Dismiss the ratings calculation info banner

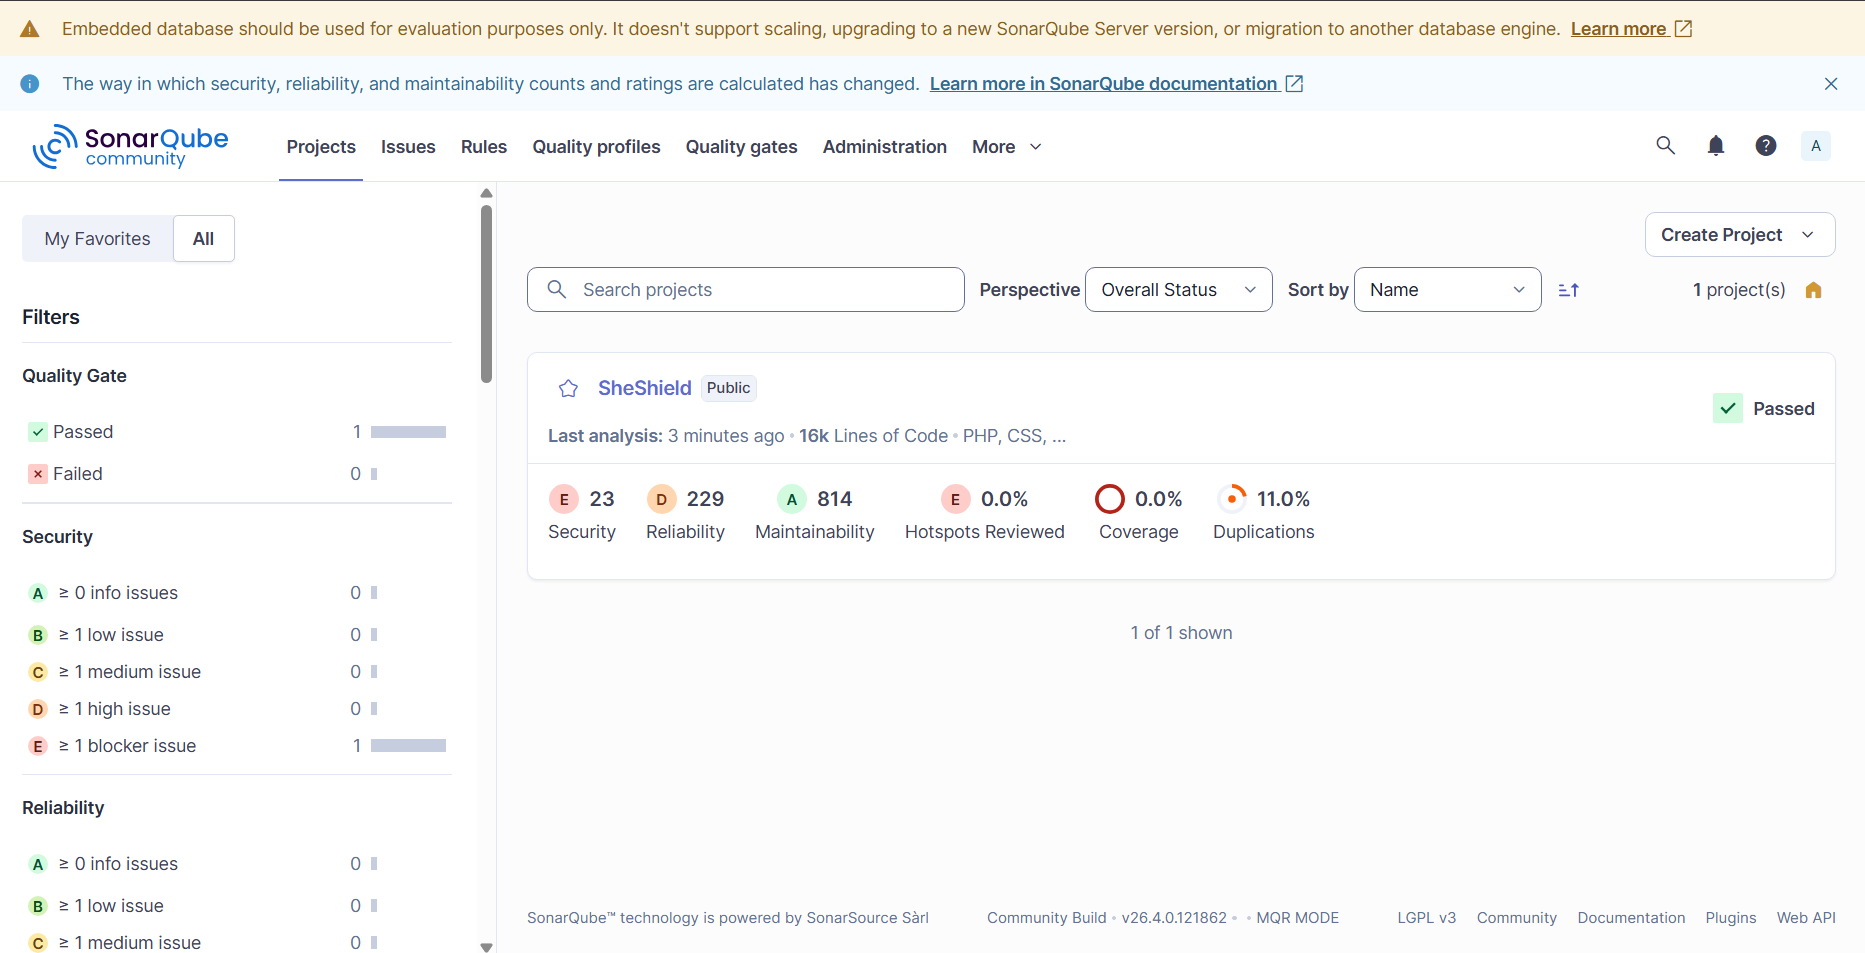(1831, 84)
